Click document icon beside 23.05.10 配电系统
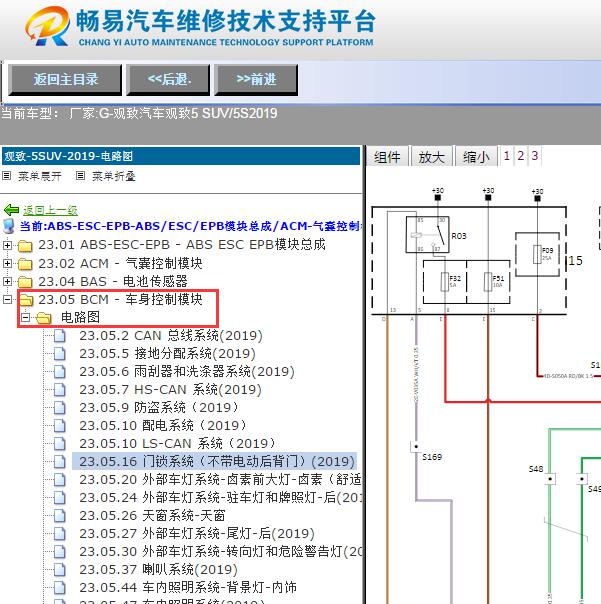Screen dimensions: 601x604 tap(60, 426)
